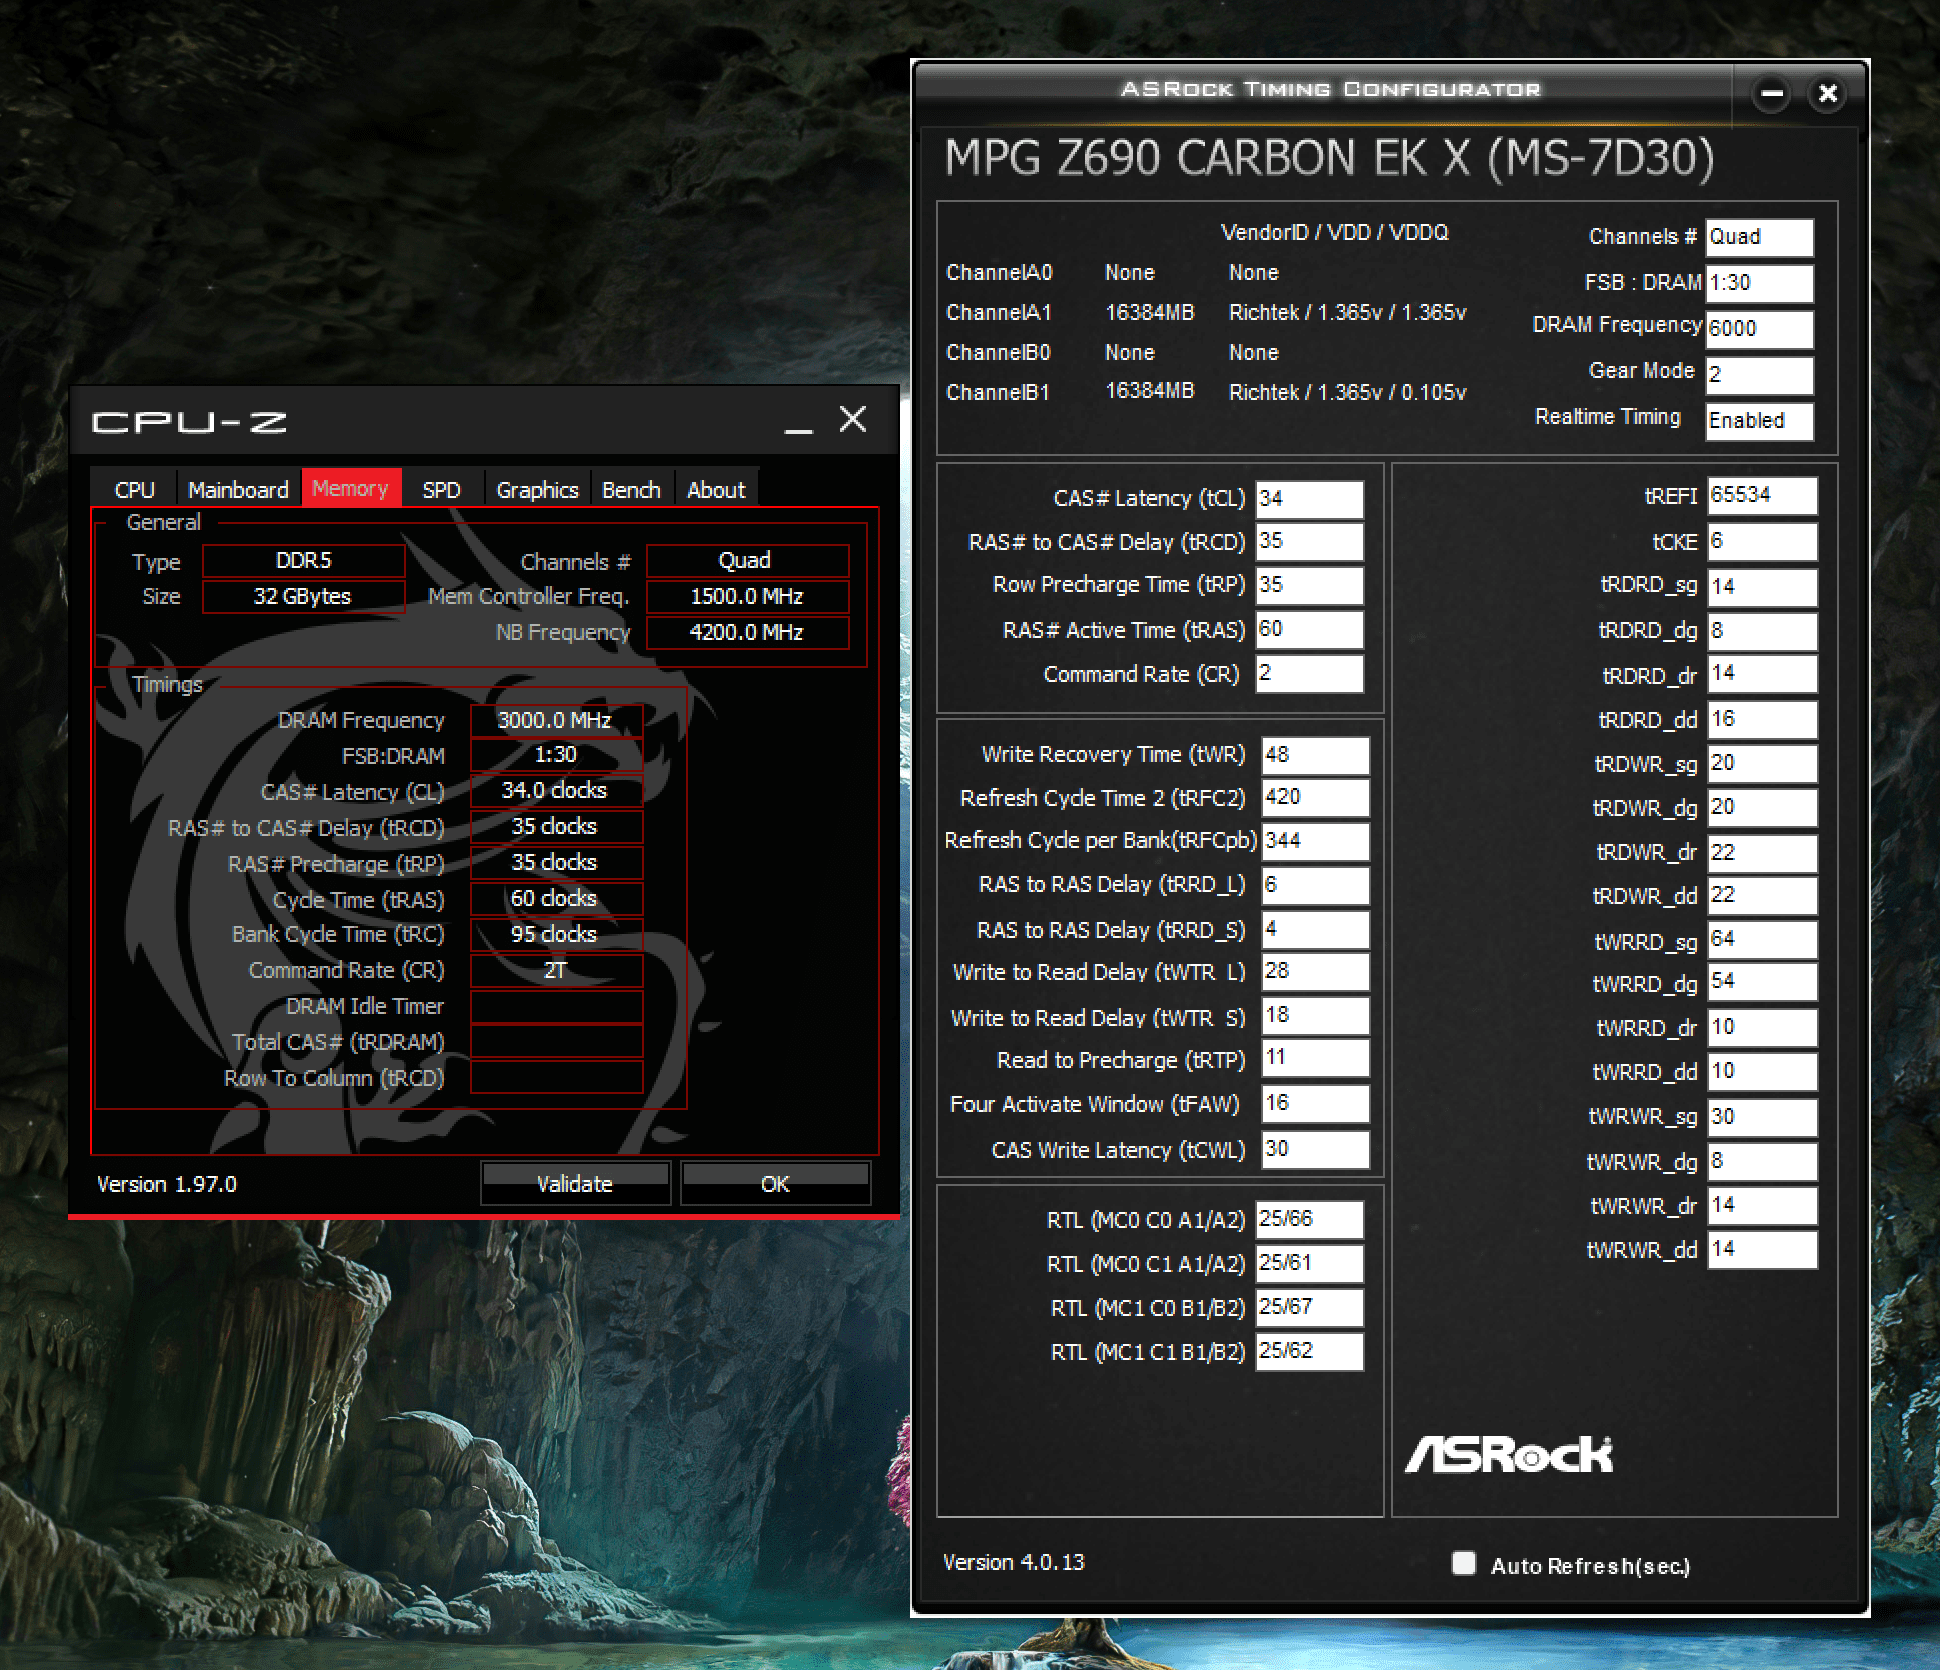
Task: Click the tCKE field
Action: coord(1762,542)
